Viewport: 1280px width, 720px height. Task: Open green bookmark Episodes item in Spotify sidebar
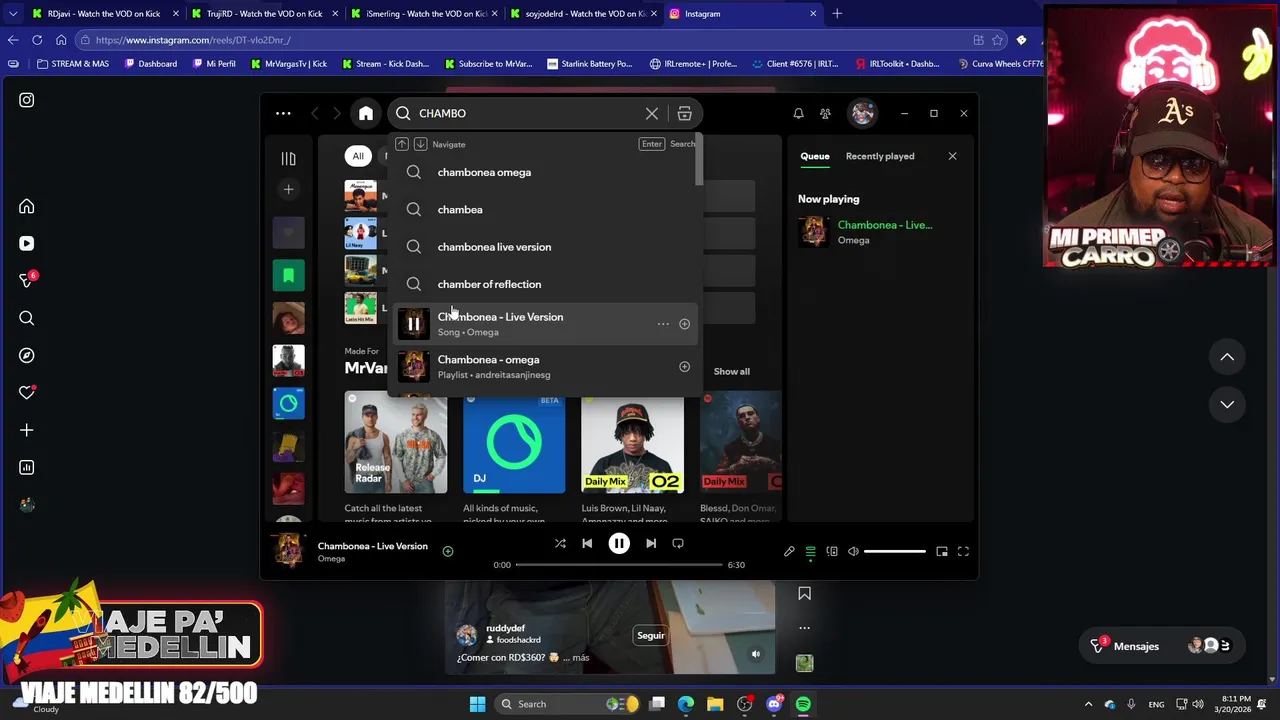pos(288,275)
